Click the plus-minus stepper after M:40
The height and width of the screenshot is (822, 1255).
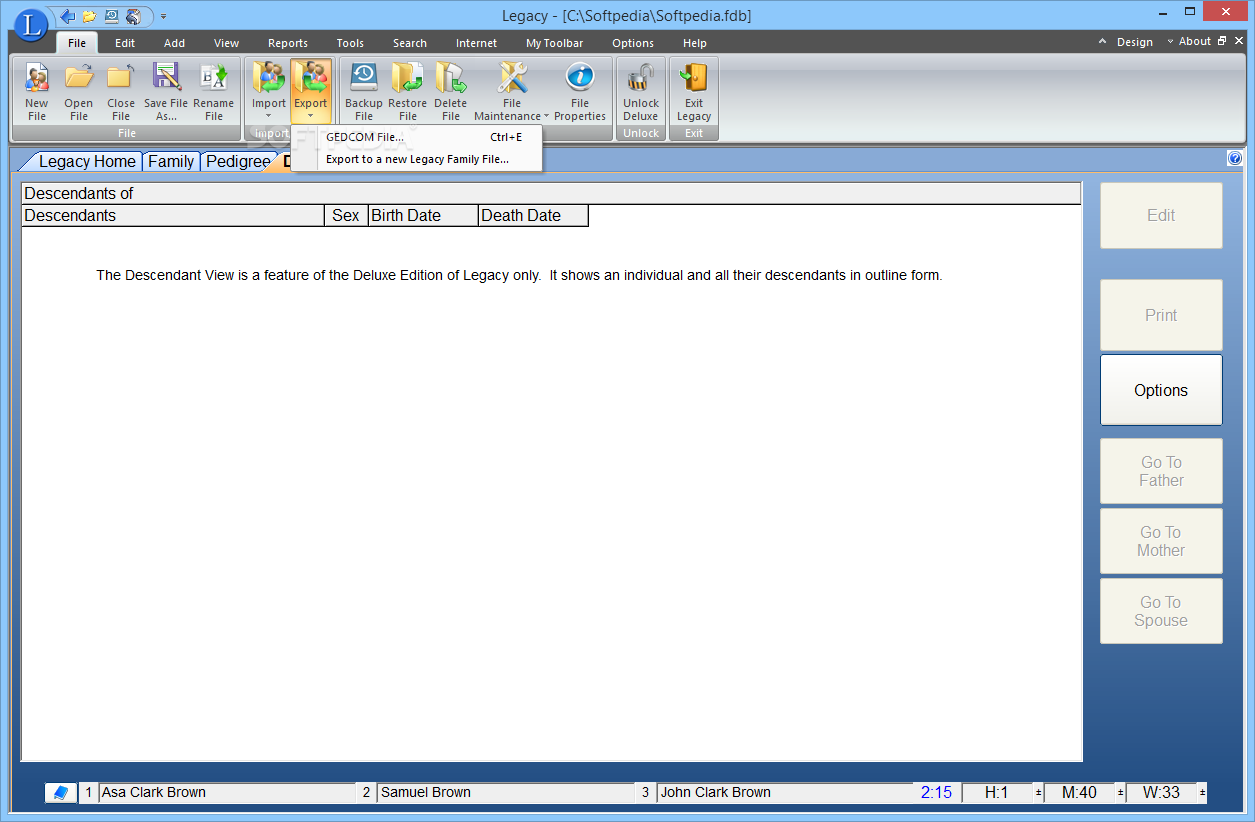pyautogui.click(x=1120, y=793)
